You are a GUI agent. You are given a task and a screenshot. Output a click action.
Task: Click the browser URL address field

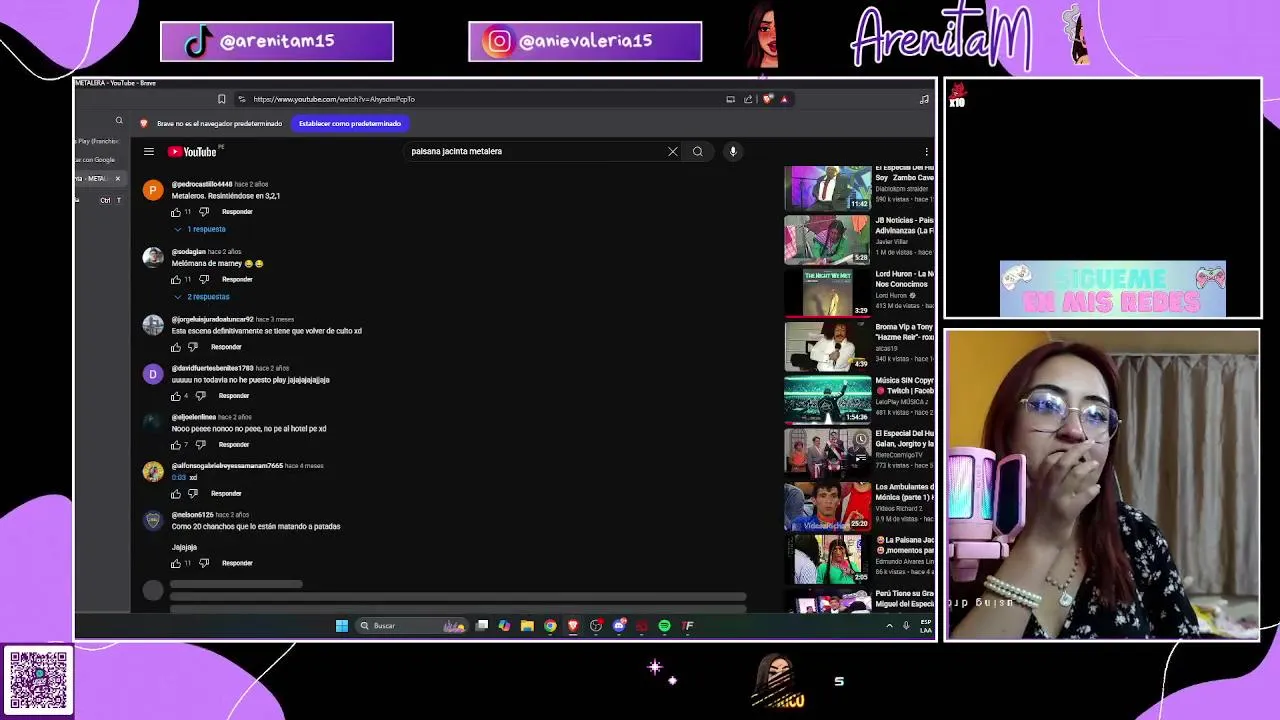pos(480,99)
